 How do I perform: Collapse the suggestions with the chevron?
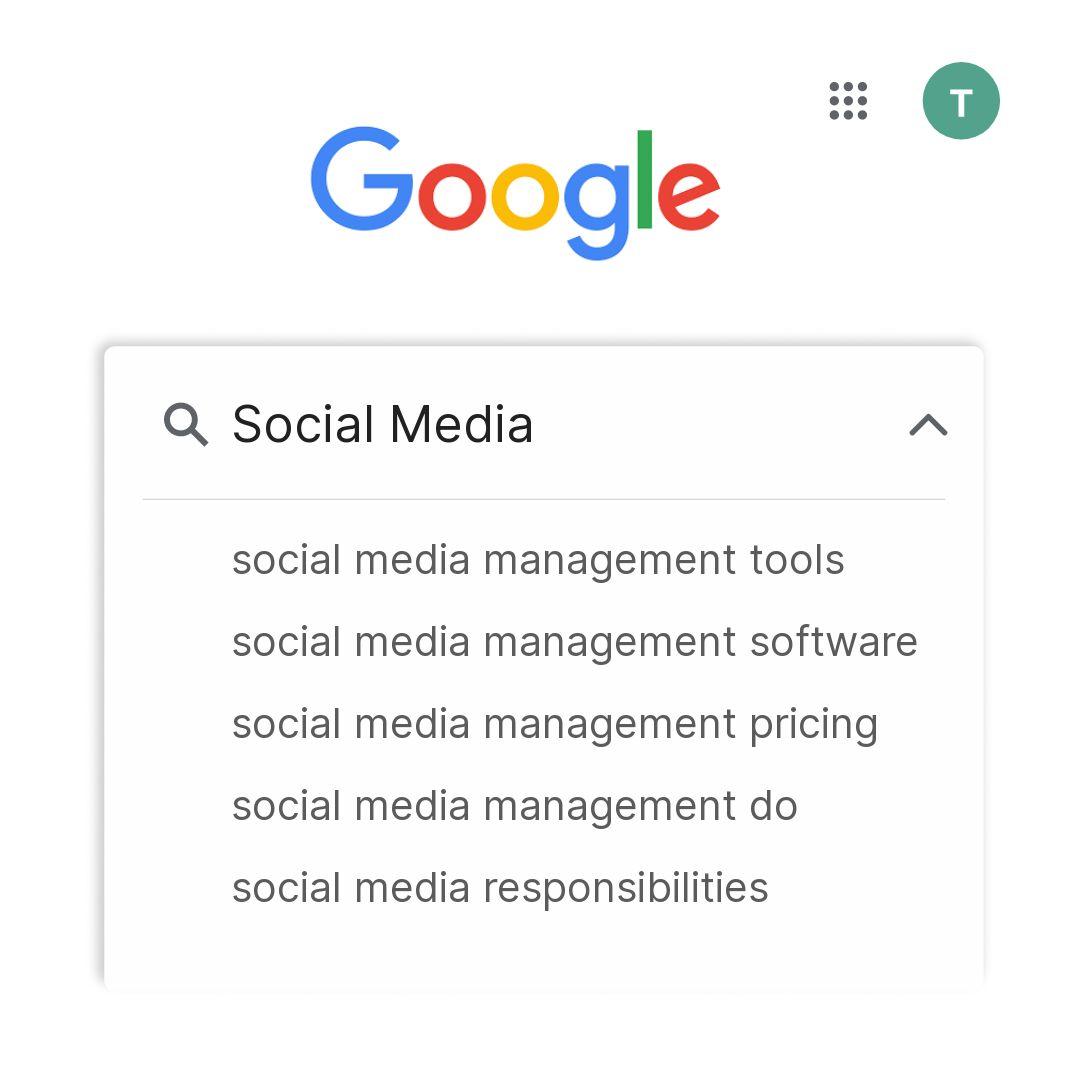point(929,425)
